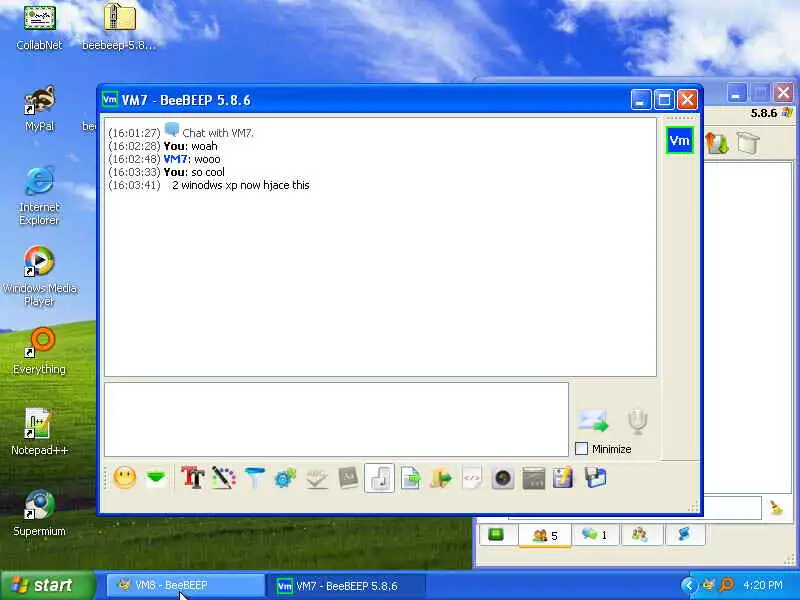
Task: Click the Start button
Action: click(x=48, y=585)
